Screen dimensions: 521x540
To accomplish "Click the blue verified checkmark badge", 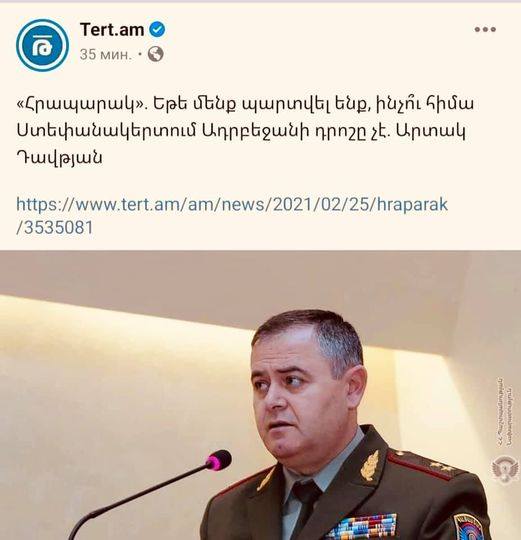I will click(x=157, y=30).
